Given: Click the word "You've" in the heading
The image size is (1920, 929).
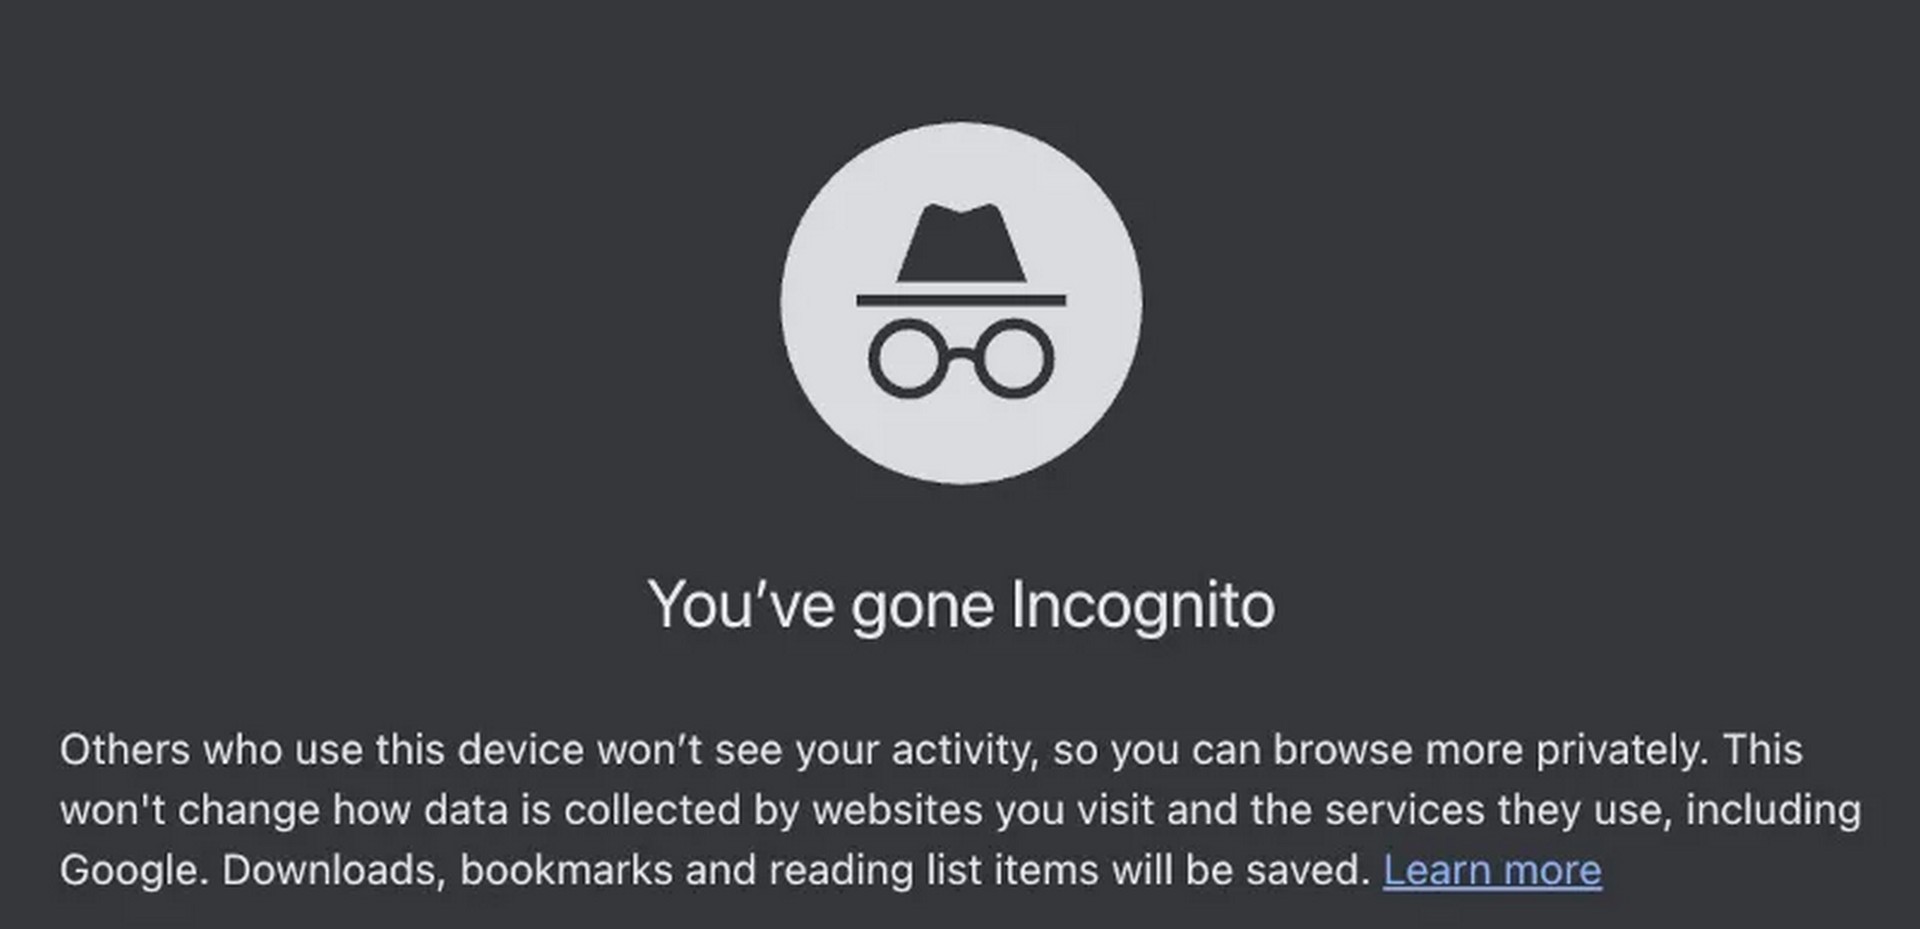Looking at the screenshot, I should point(741,604).
